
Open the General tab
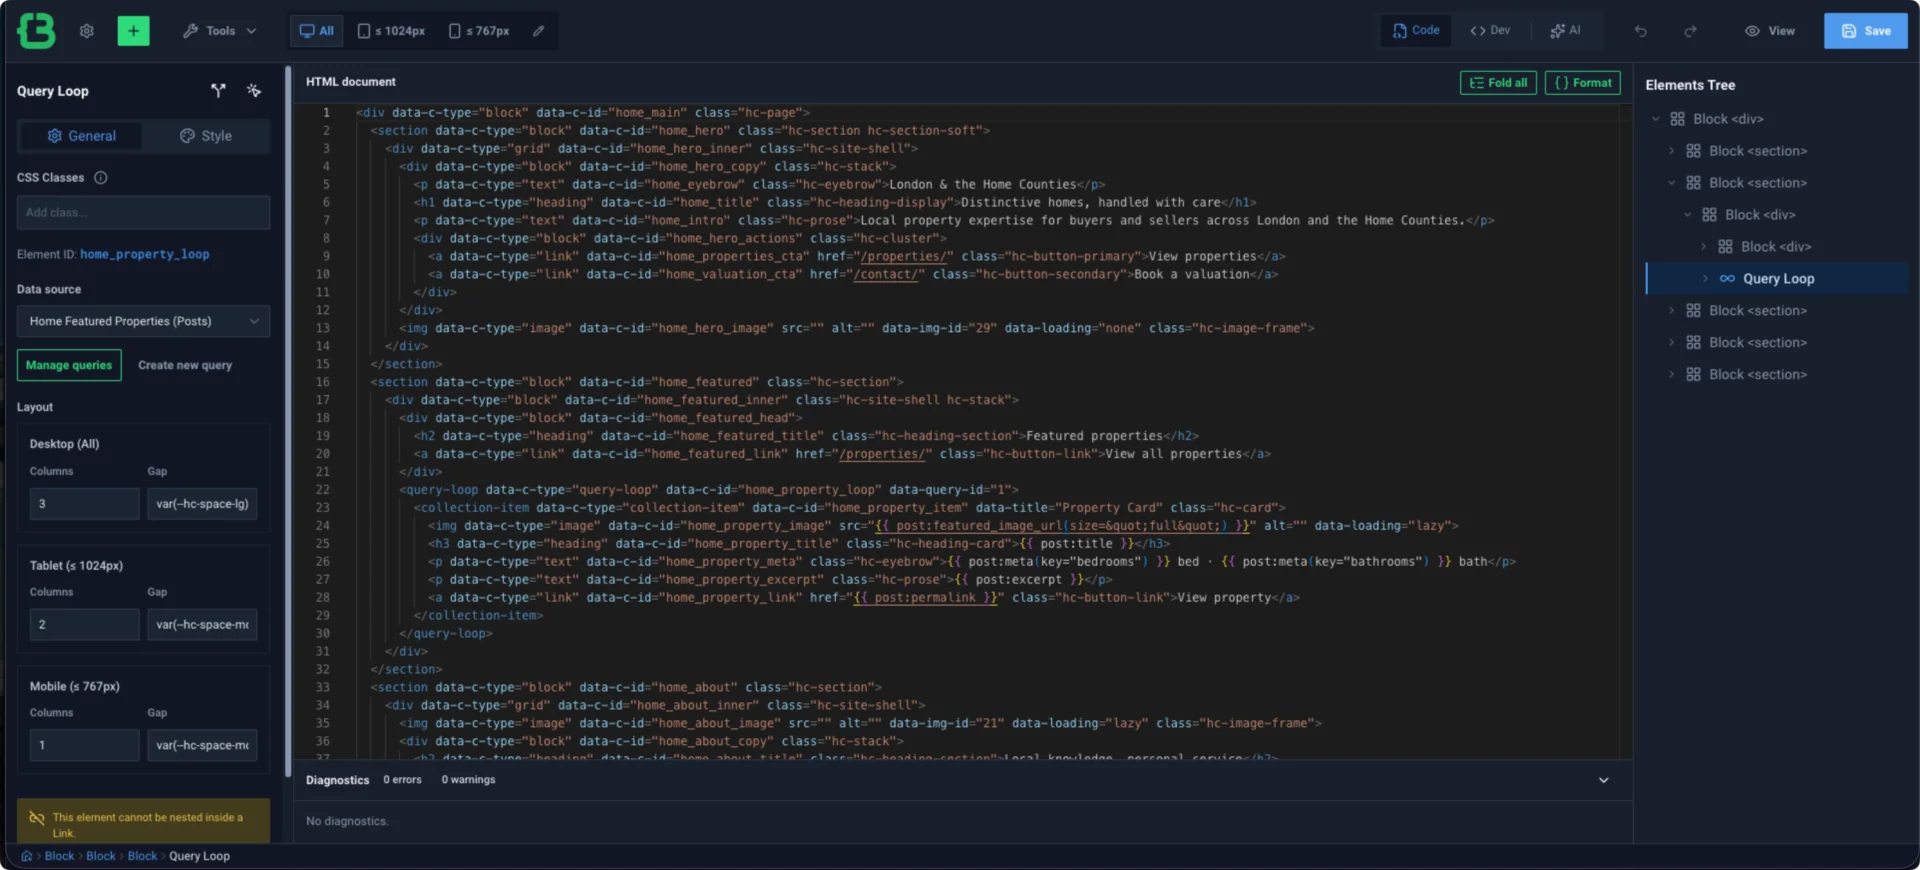pos(81,136)
